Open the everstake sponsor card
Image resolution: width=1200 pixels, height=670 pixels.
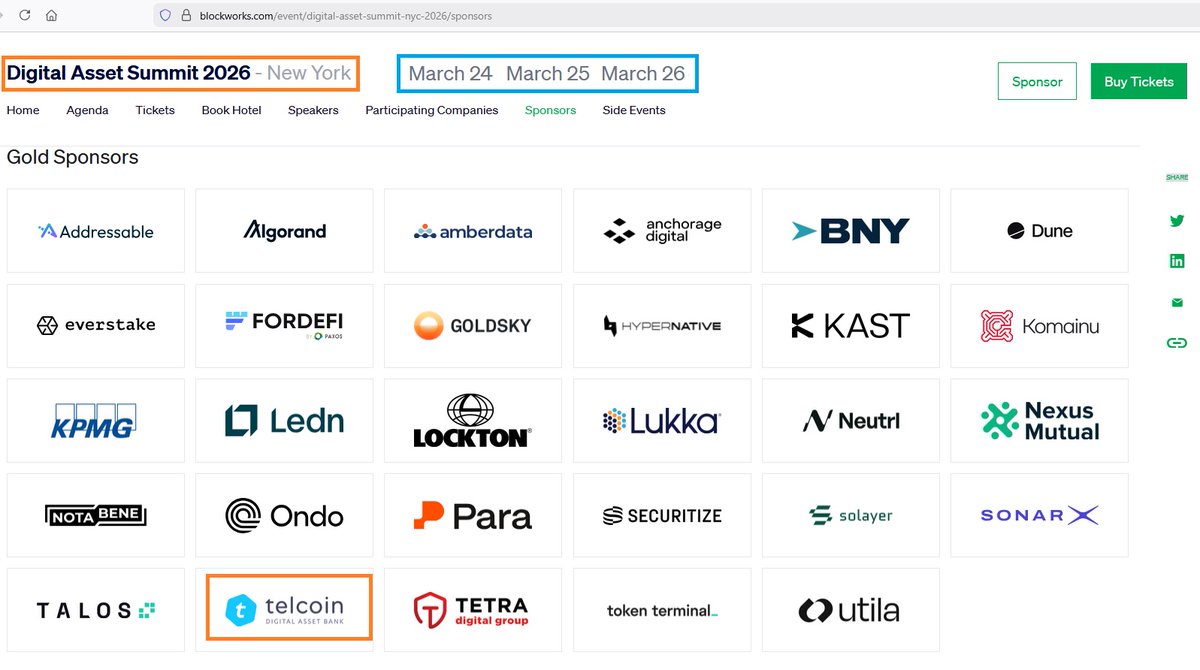pos(96,325)
